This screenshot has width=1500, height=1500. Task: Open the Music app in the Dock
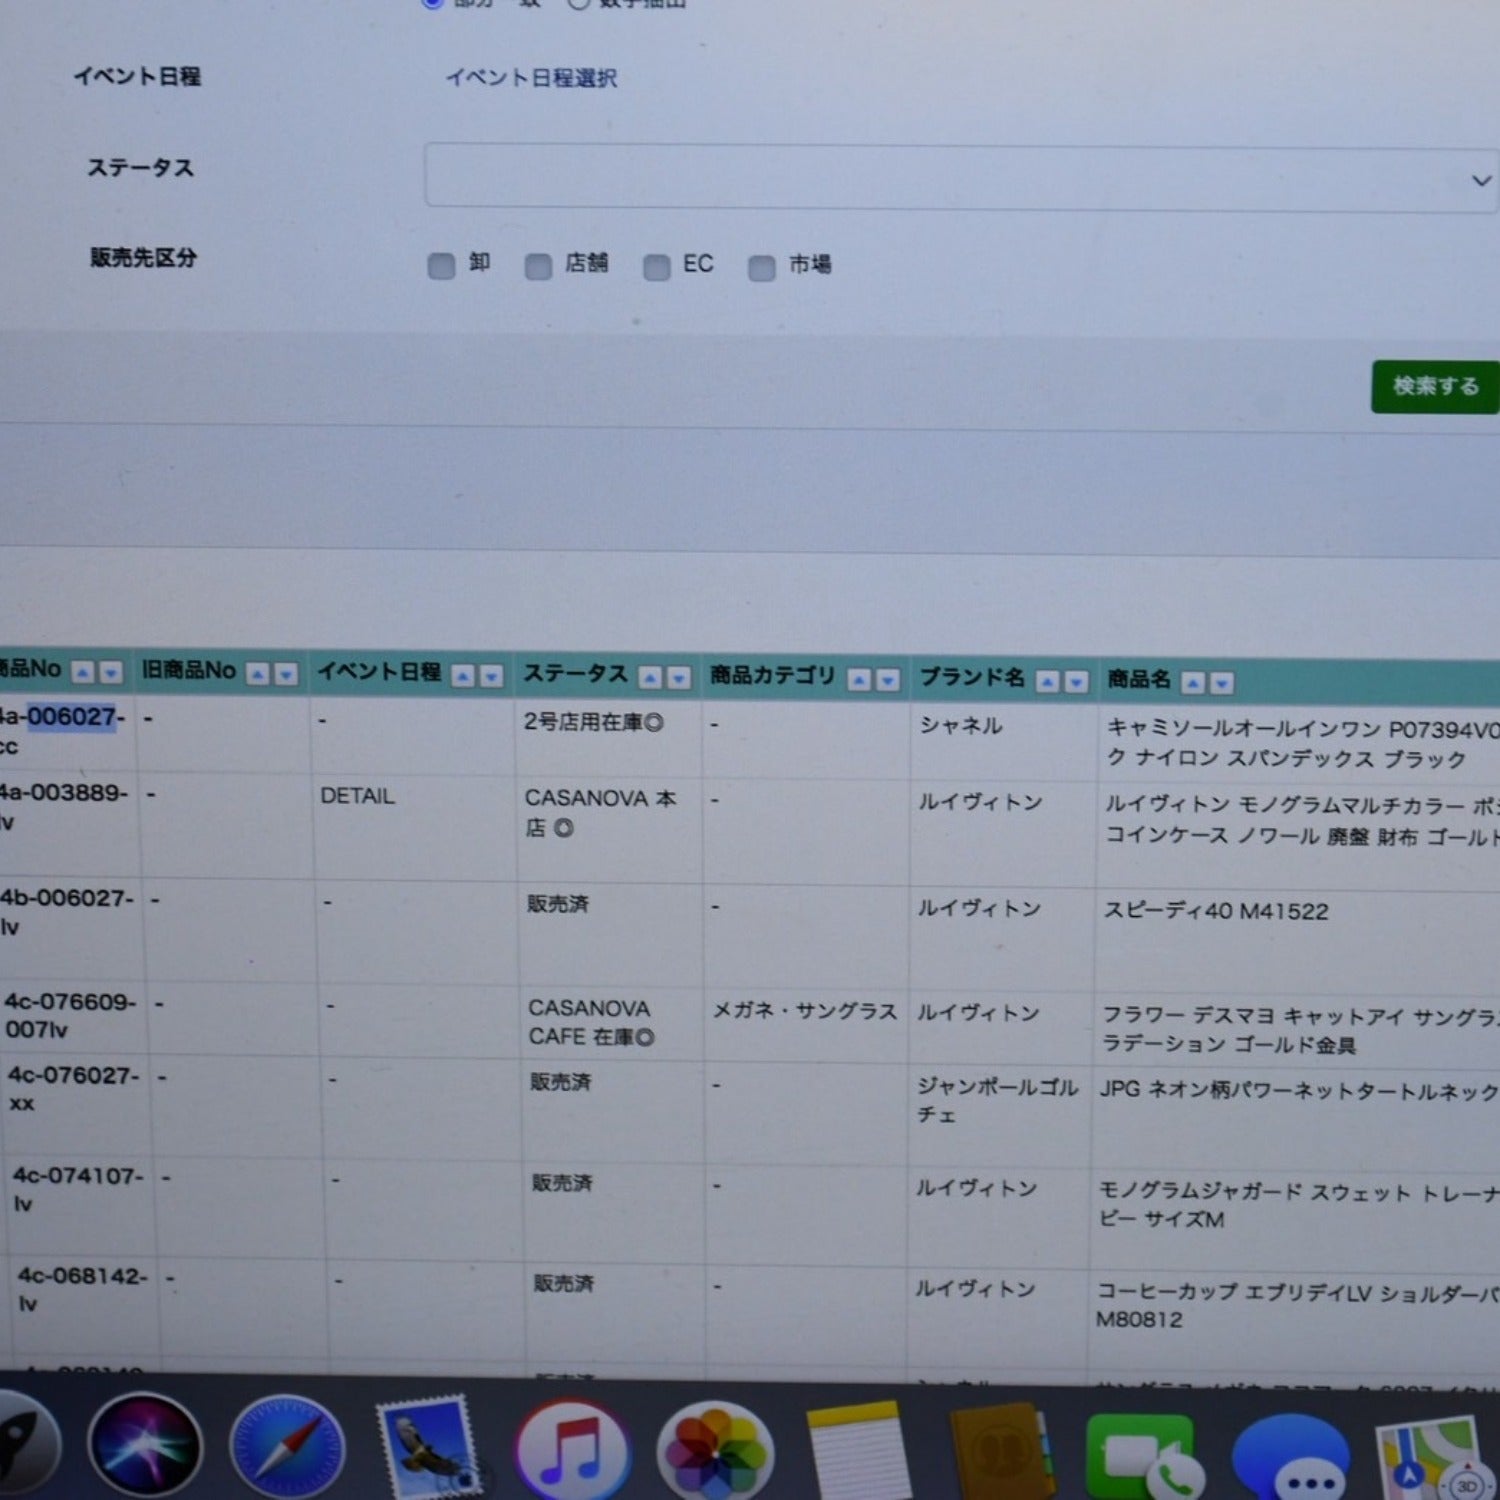pyautogui.click(x=572, y=1450)
